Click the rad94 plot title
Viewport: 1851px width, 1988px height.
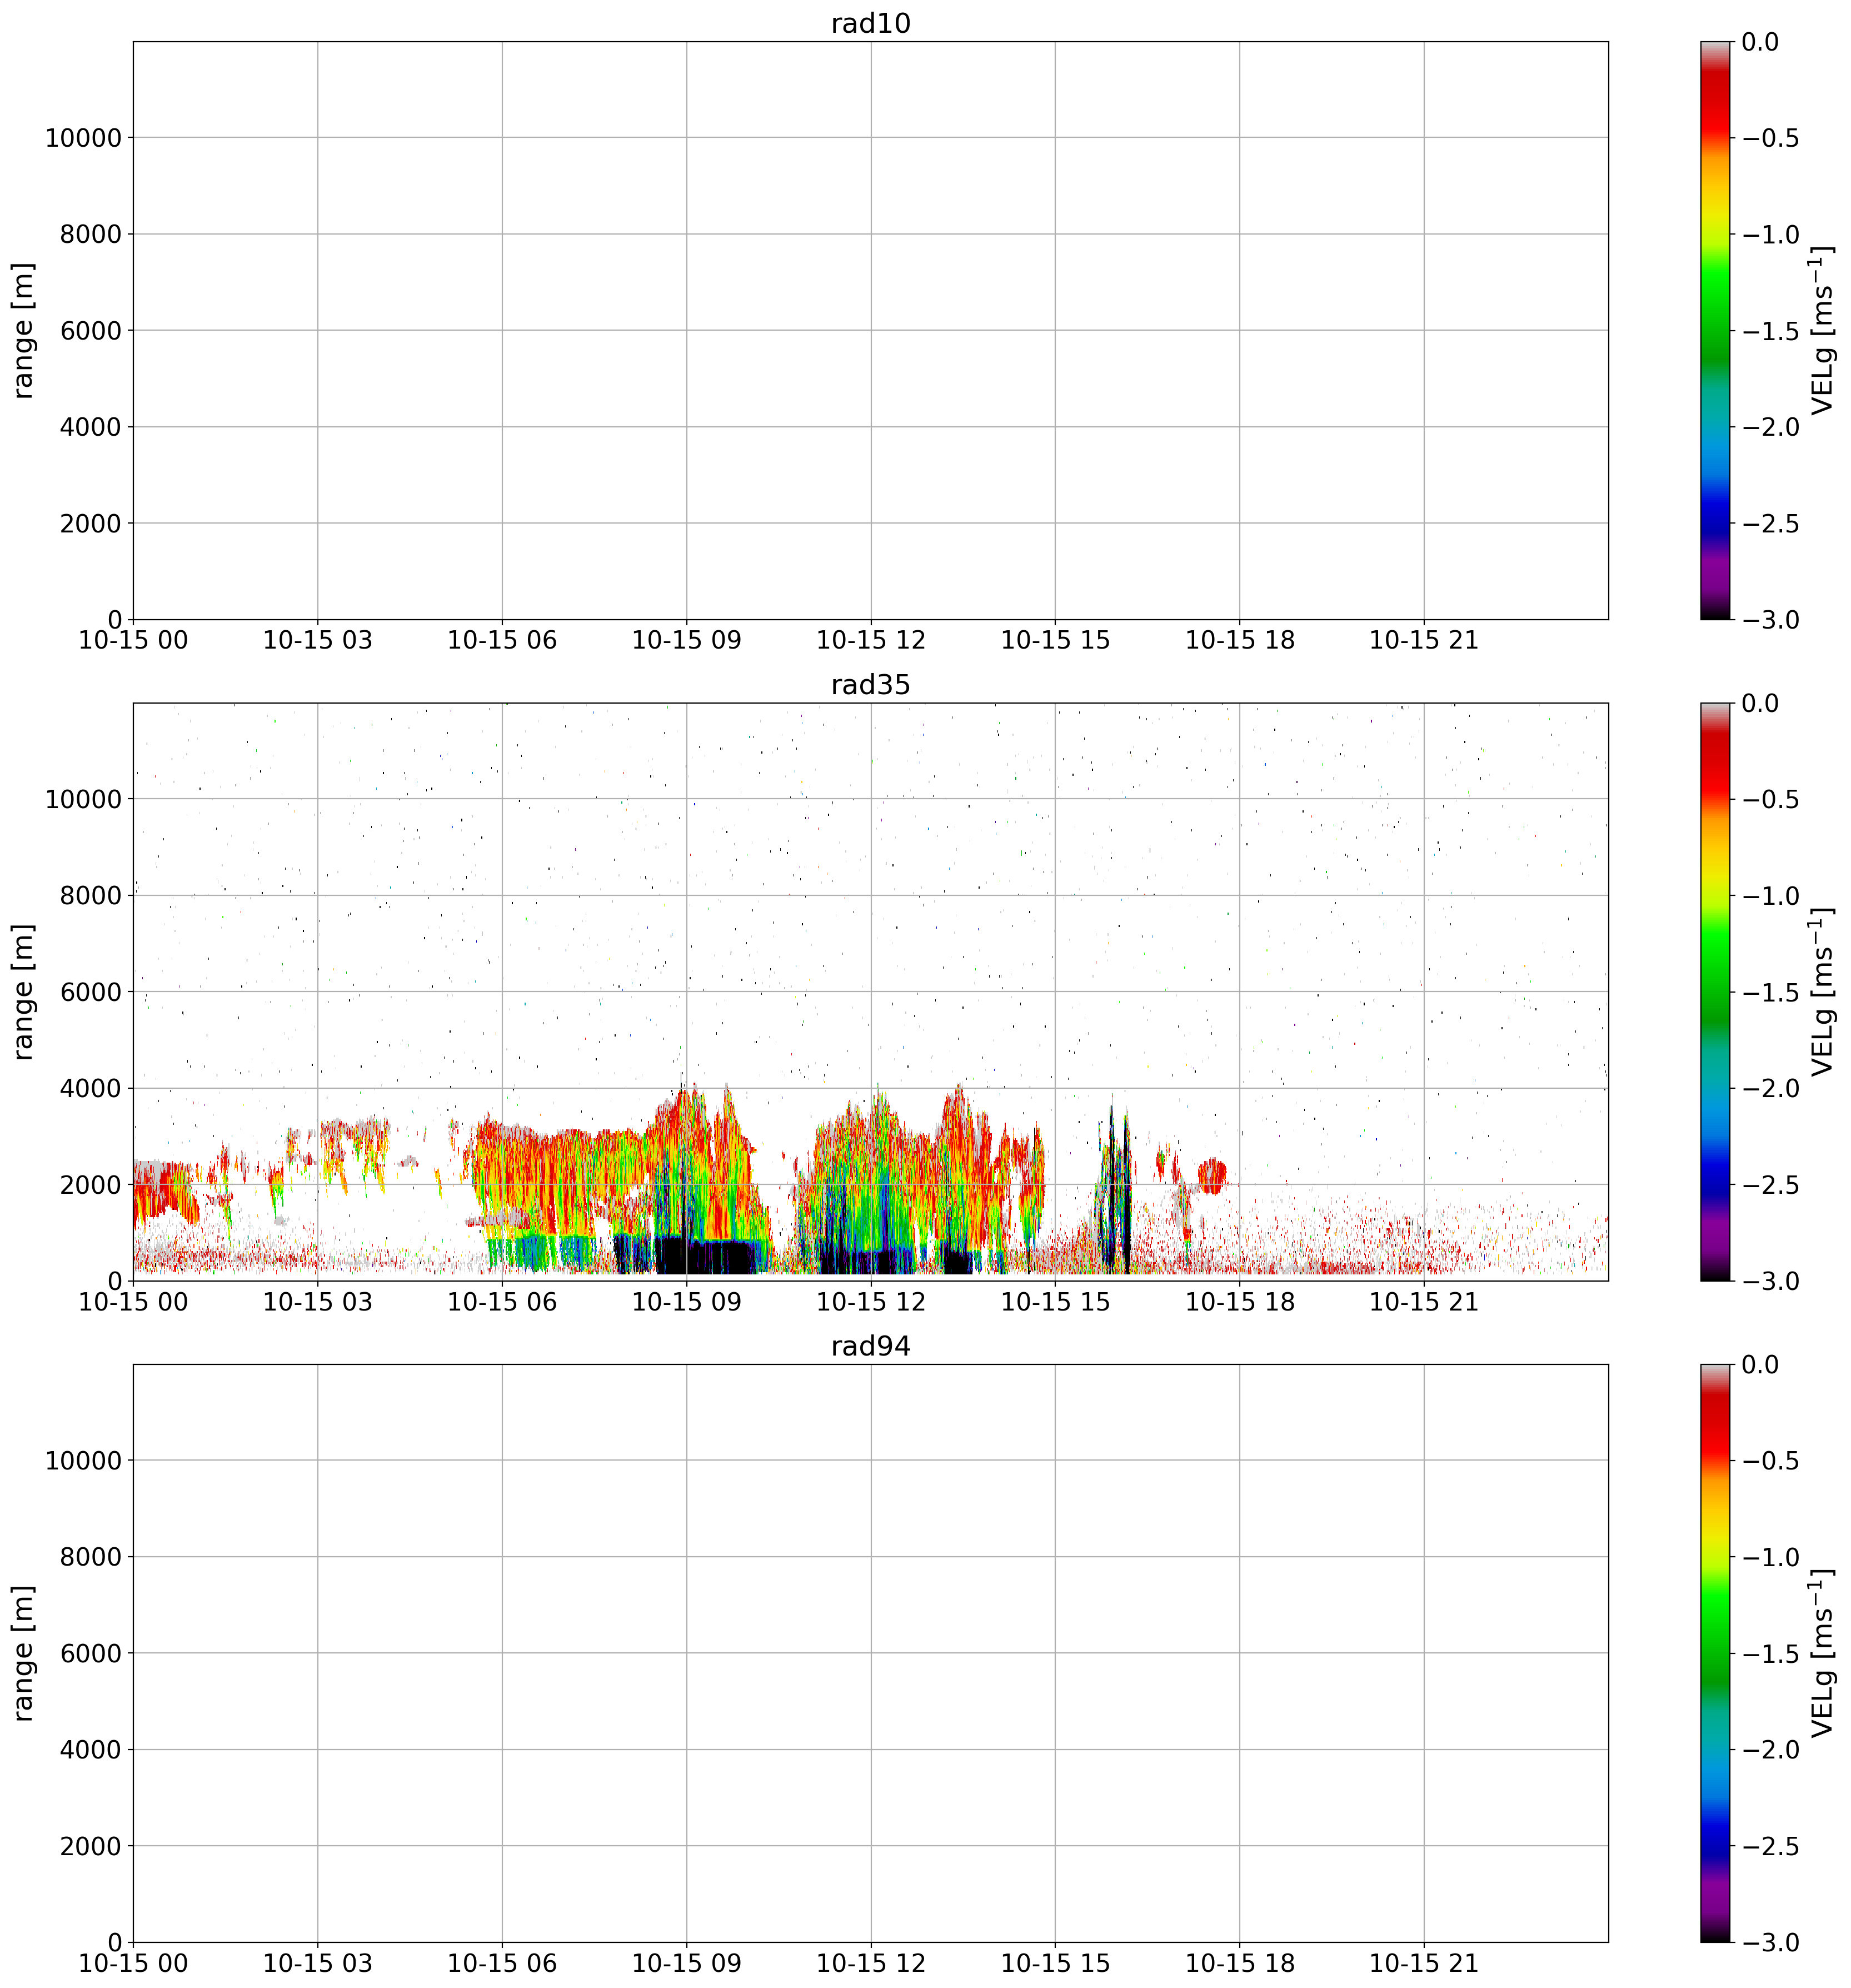(x=870, y=1346)
